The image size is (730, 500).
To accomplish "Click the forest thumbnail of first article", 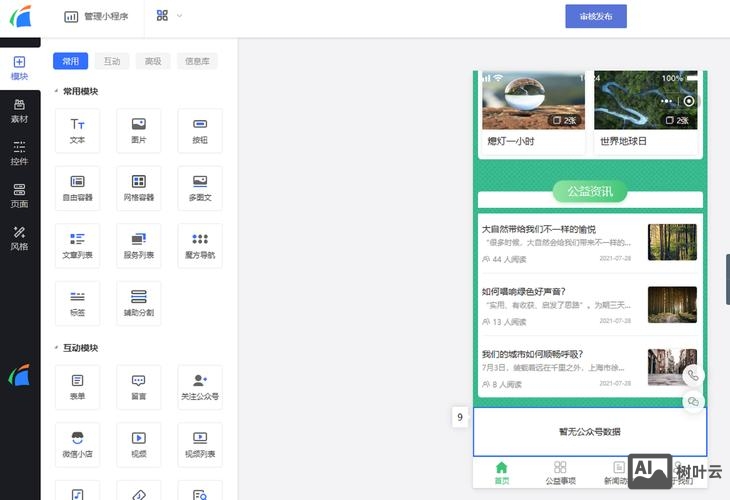I will tap(672, 242).
